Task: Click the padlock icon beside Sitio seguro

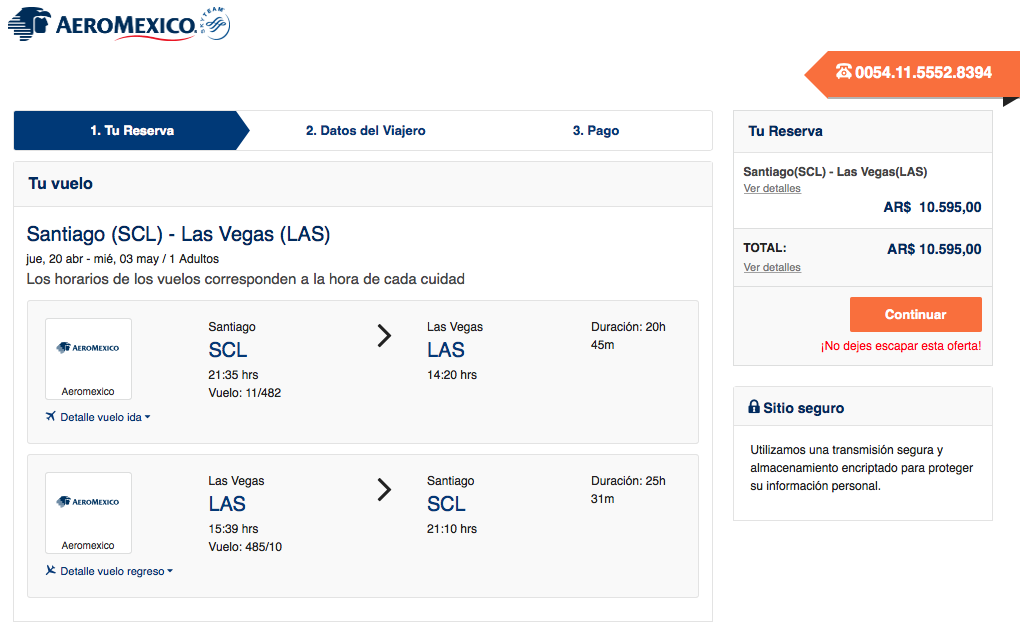Action: tap(754, 407)
